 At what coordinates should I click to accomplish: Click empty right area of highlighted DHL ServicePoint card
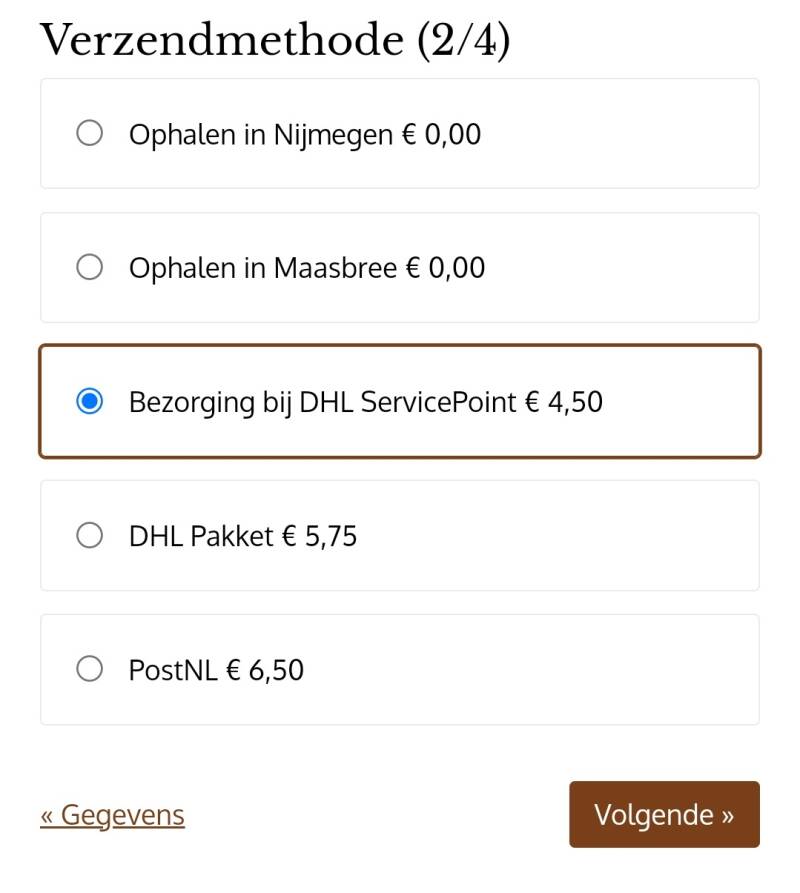click(x=680, y=402)
